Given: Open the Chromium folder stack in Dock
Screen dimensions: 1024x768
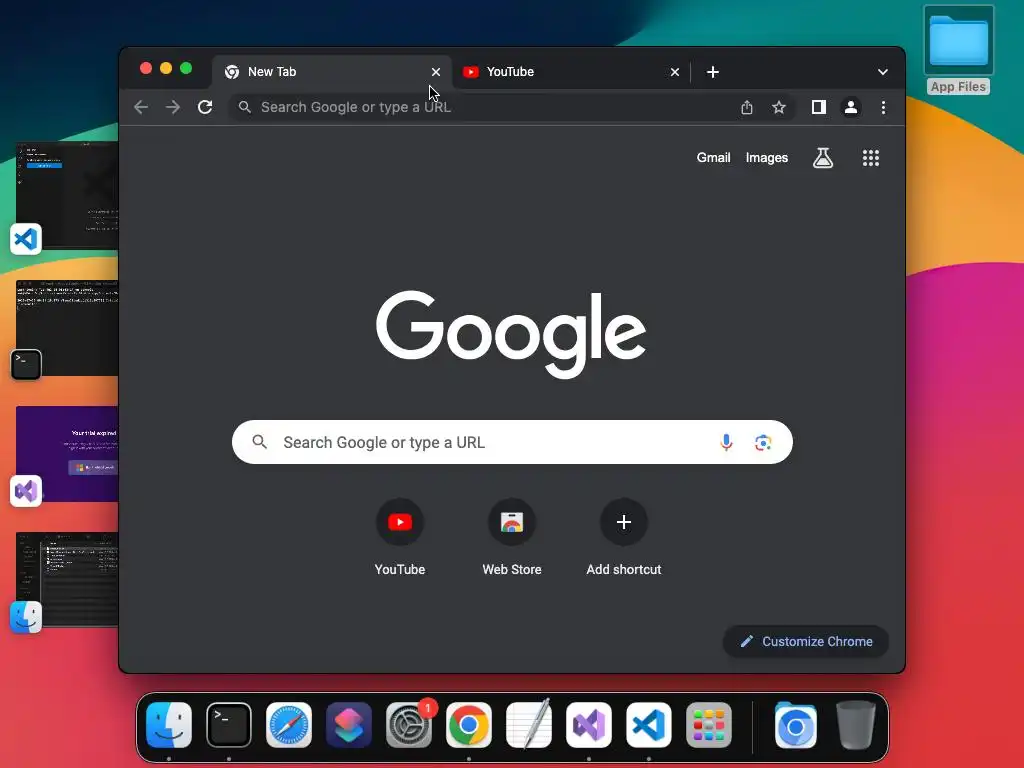Looking at the screenshot, I should point(795,725).
